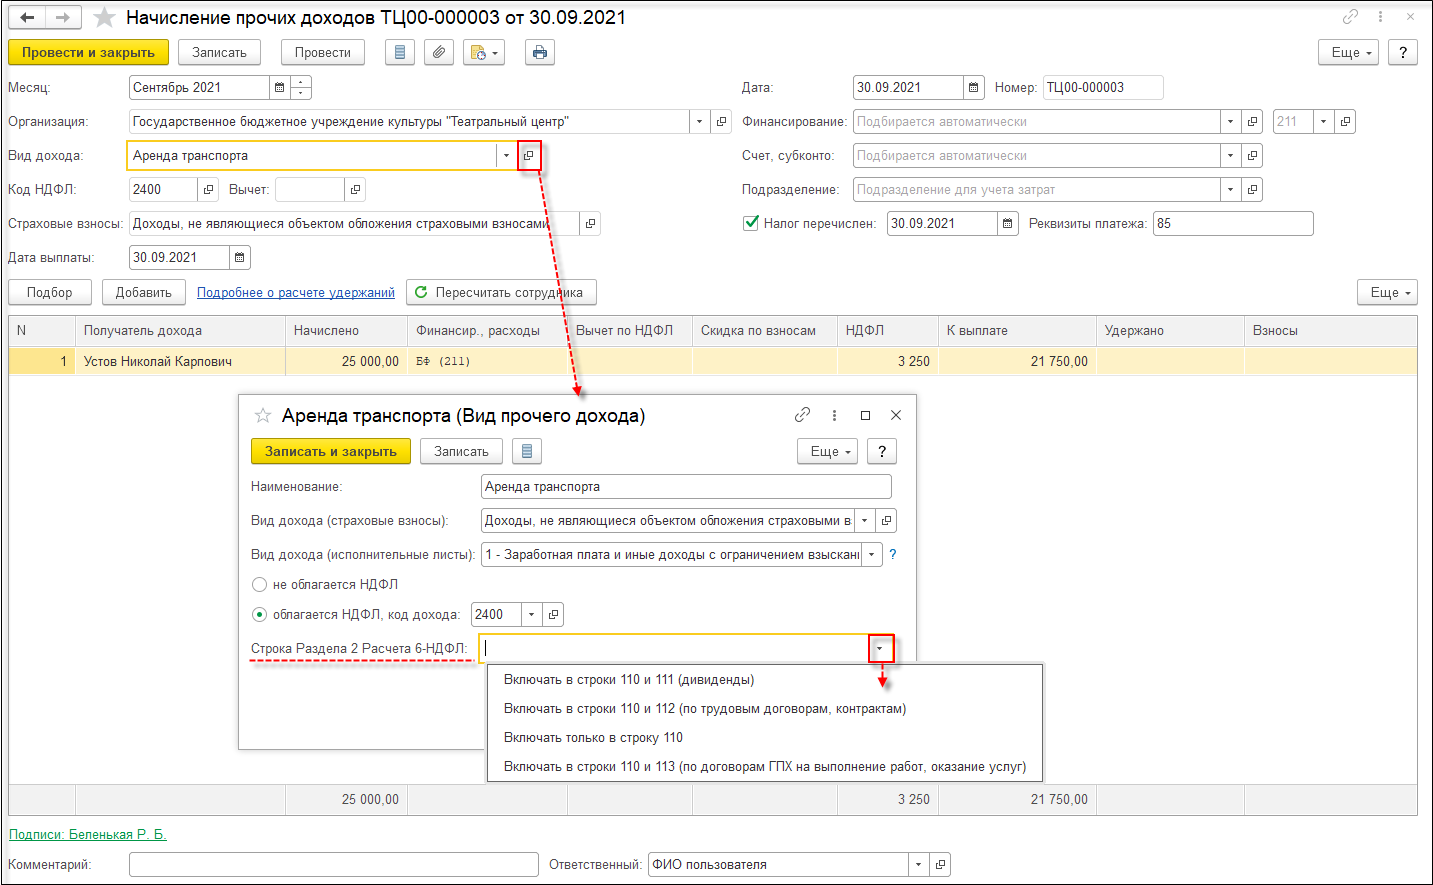The image size is (1433, 885).
Task: Open Подразделение record icon
Action: (x=1252, y=190)
